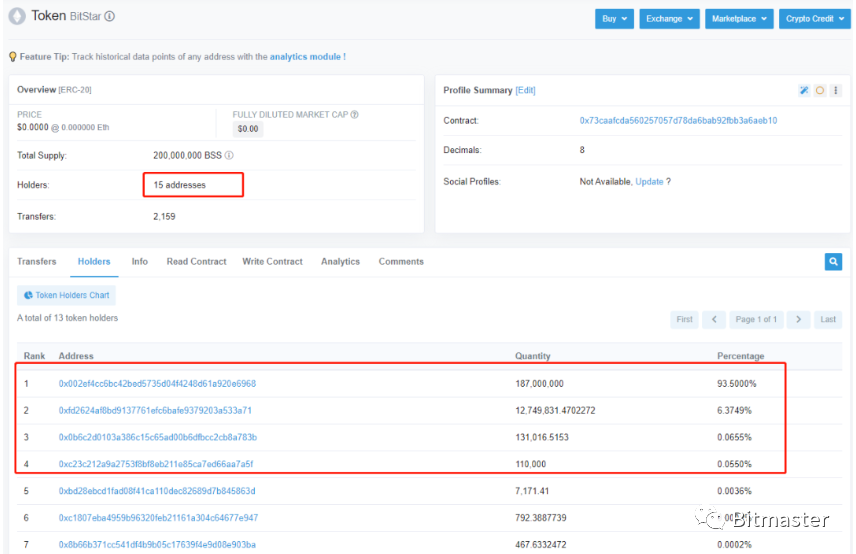This screenshot has width=856, height=554.
Task: Open rank 2 holder address 0xfd2624af8bd...
Action: coord(155,410)
